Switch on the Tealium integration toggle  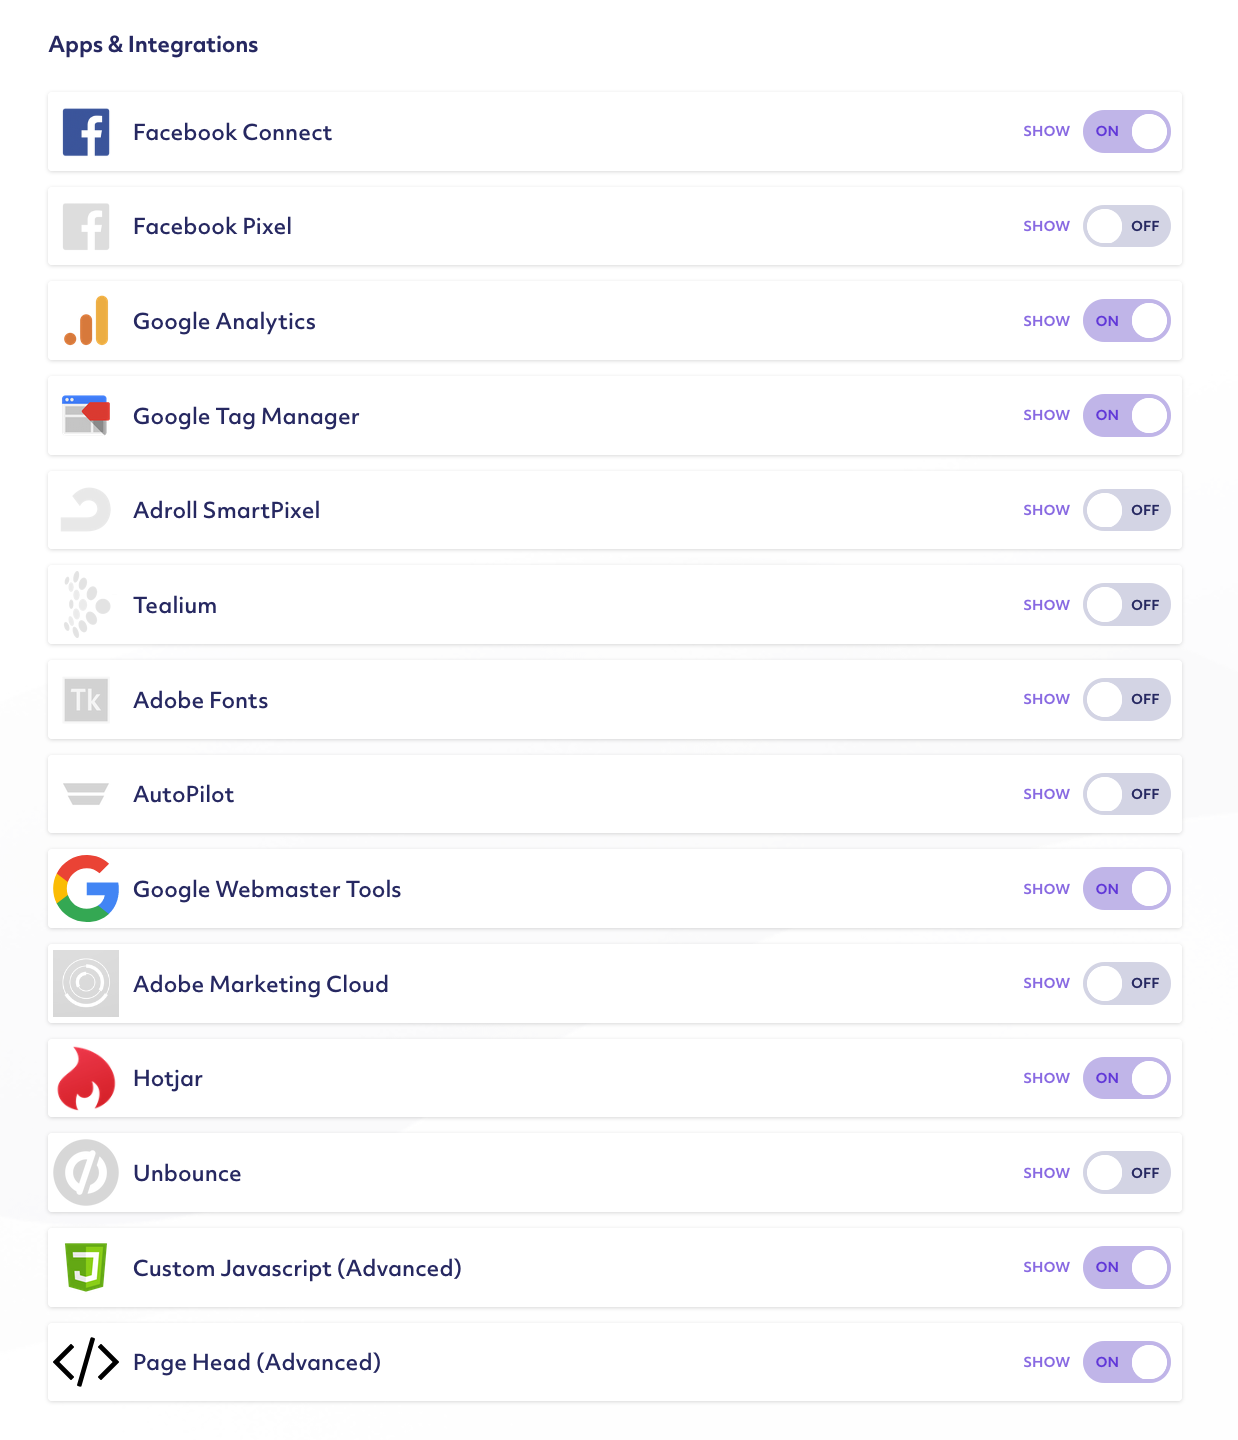point(1126,605)
